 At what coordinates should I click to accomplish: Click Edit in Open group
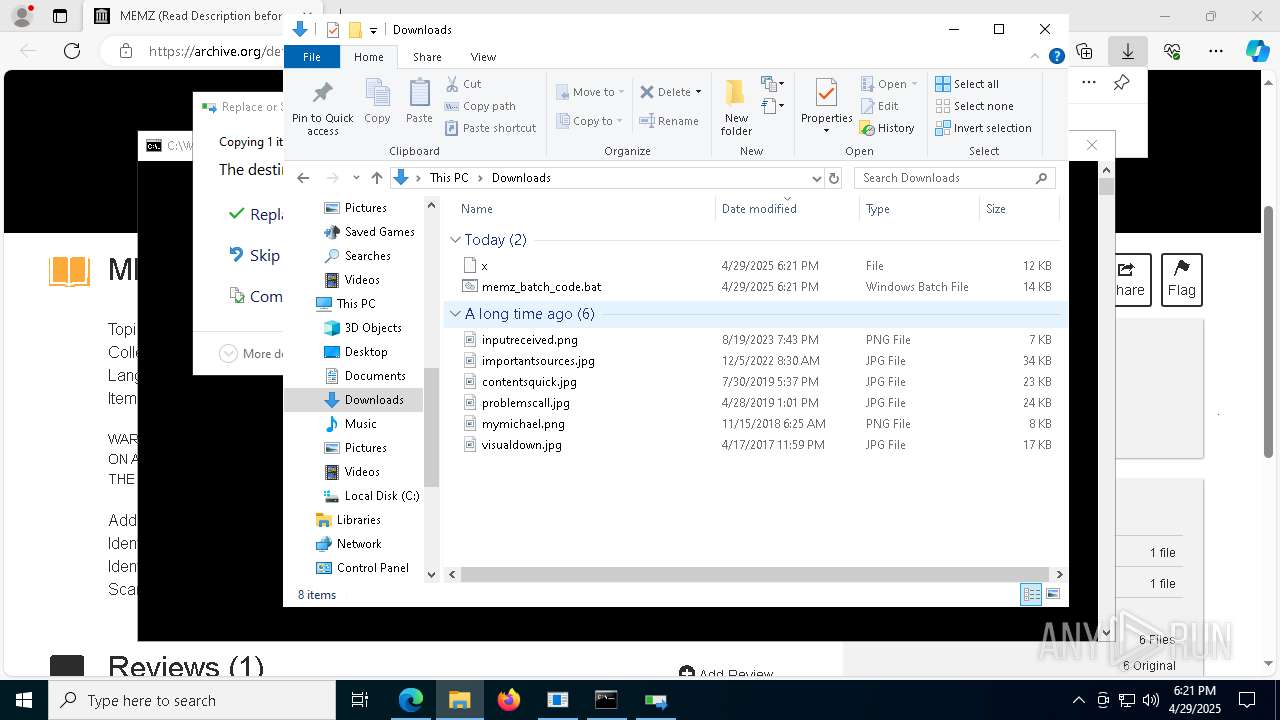click(x=879, y=106)
